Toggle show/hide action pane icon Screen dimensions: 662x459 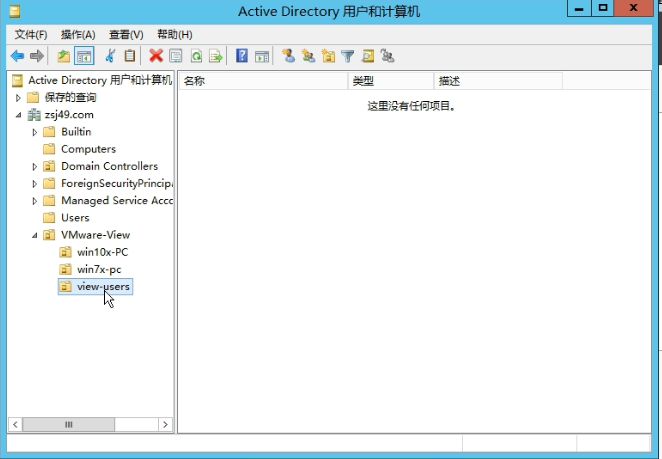pos(262,56)
